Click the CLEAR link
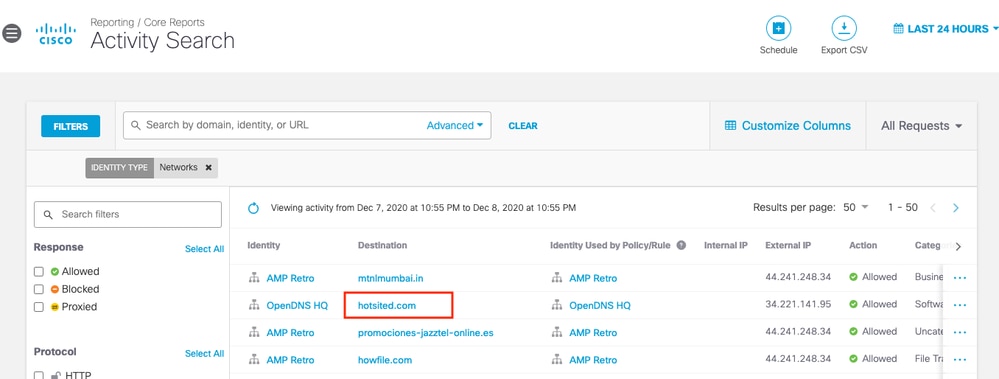 (x=522, y=126)
